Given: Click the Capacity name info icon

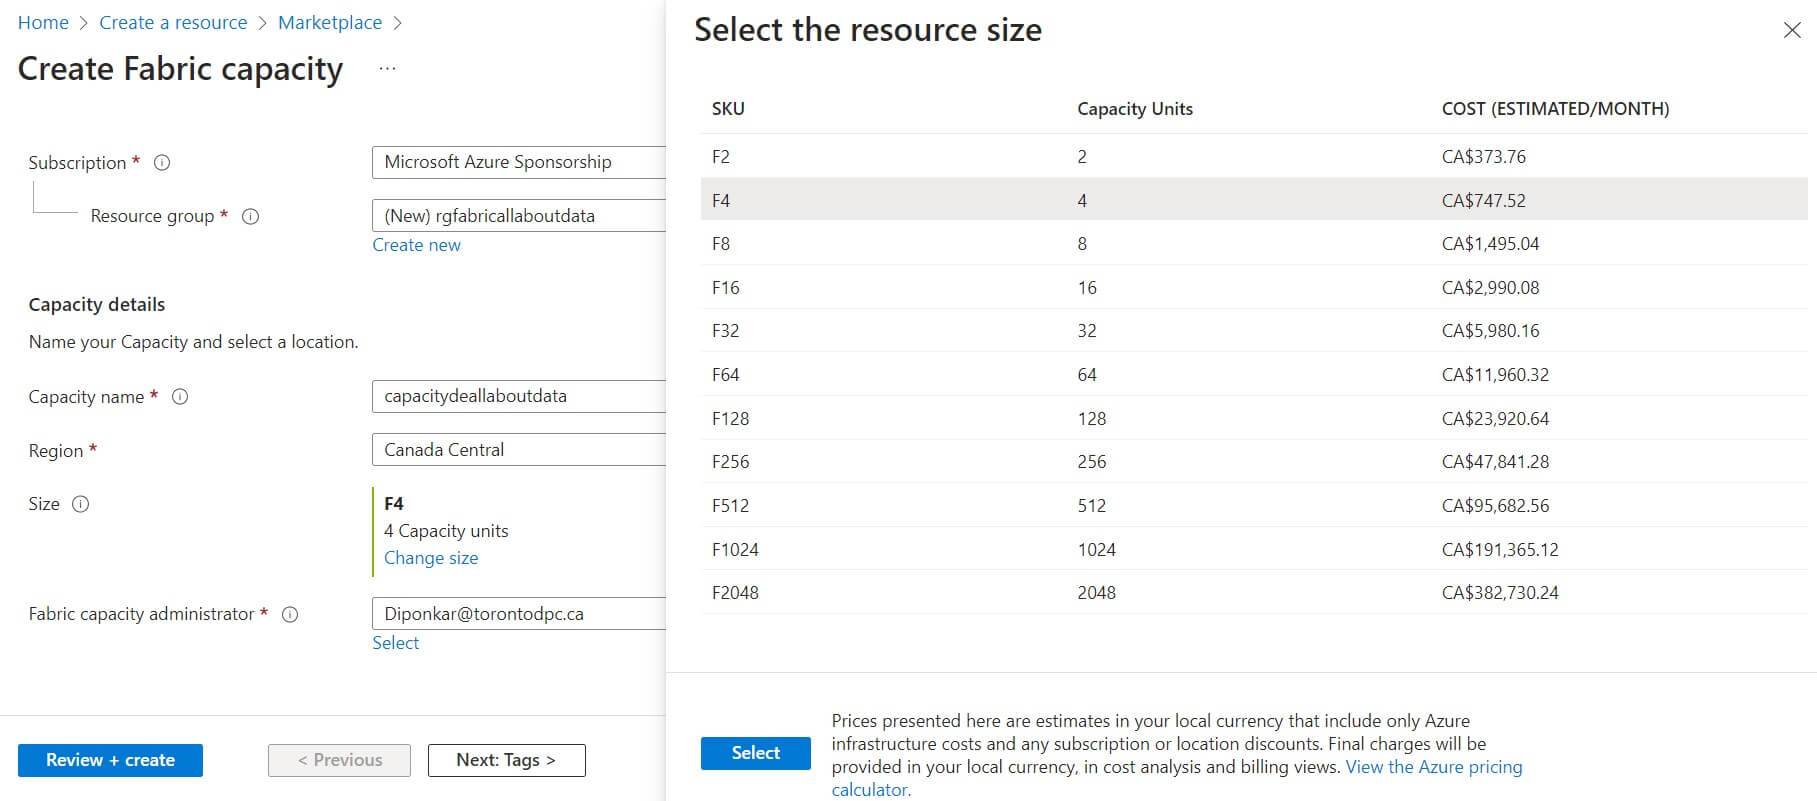Looking at the screenshot, I should (x=180, y=397).
